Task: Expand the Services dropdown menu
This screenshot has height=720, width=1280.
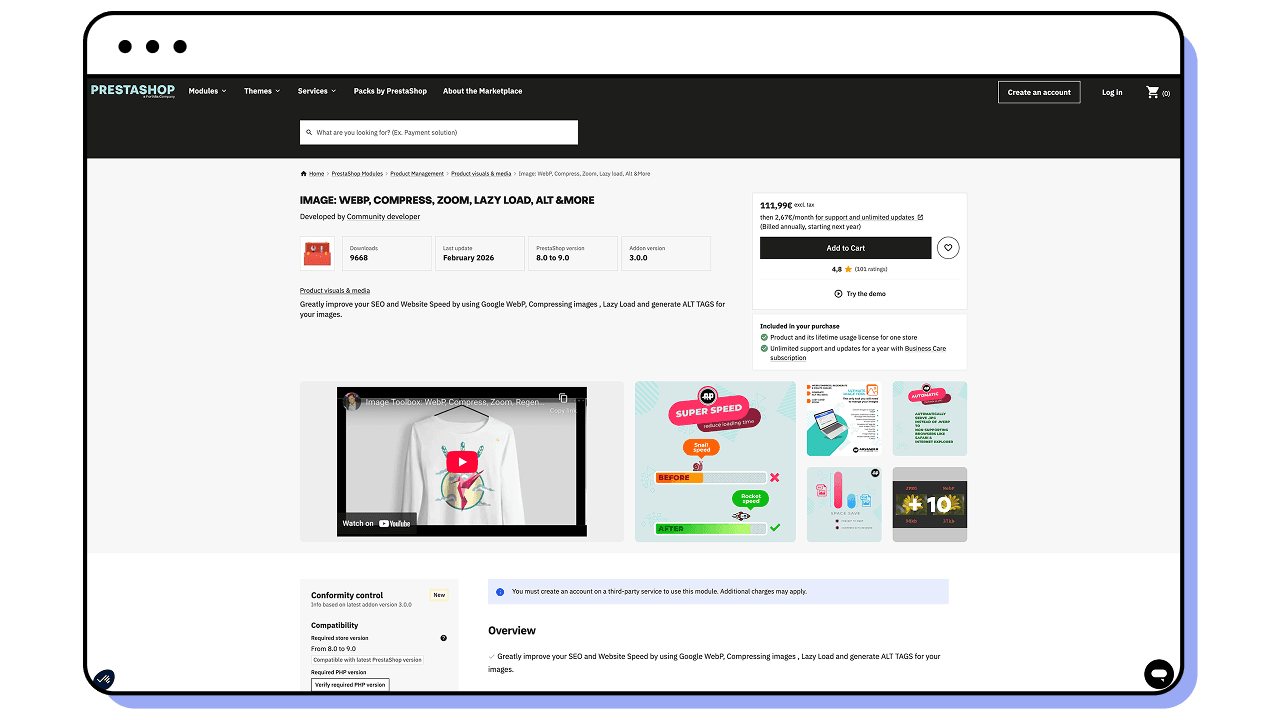Action: 317,91
